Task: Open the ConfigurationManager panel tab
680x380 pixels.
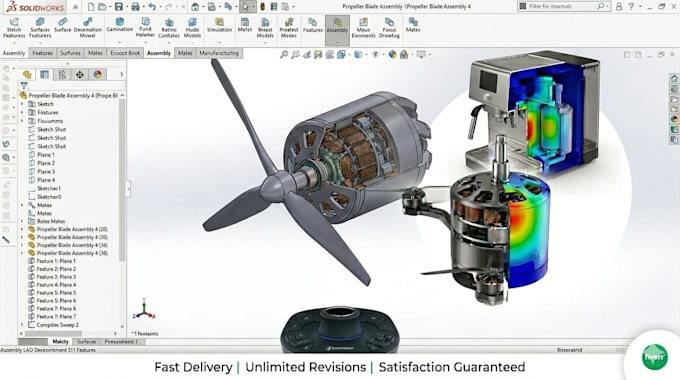Action: [x=62, y=74]
